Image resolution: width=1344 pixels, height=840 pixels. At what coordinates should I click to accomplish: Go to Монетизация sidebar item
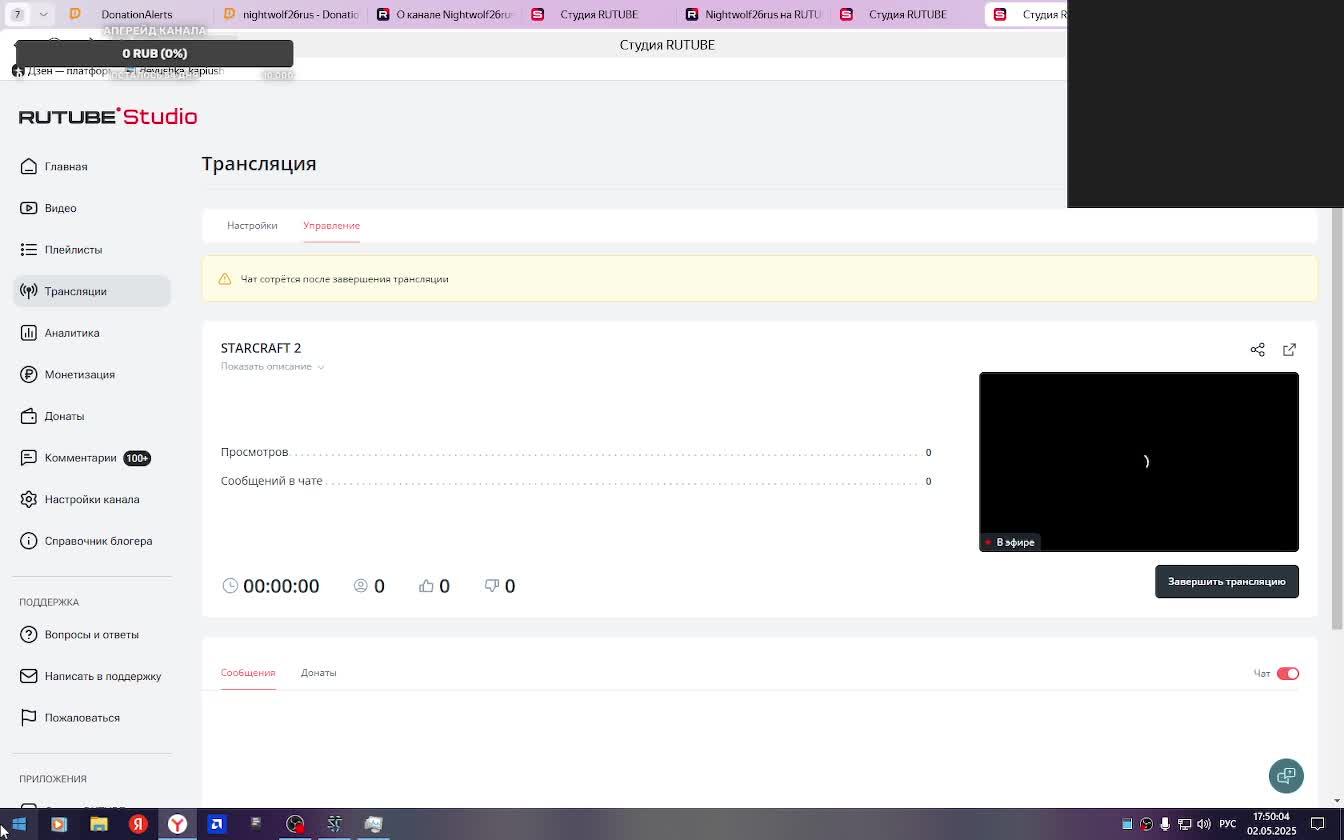79,374
